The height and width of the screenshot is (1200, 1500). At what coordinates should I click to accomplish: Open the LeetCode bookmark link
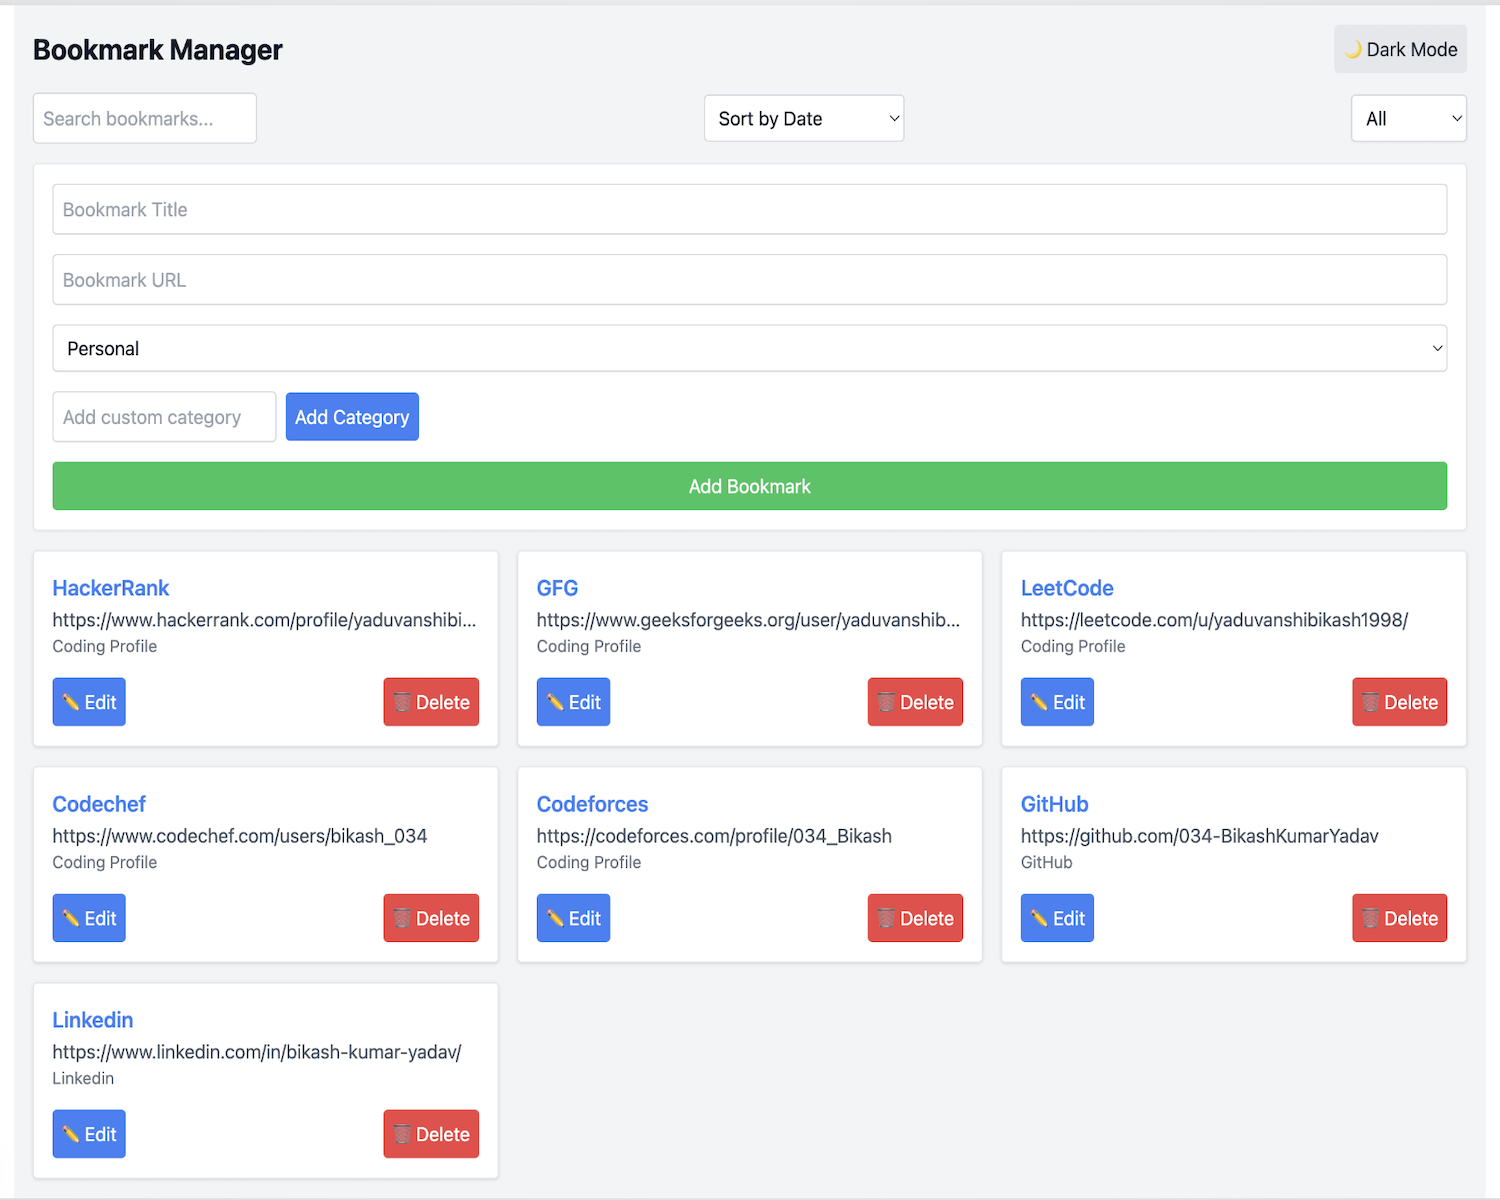click(x=1067, y=588)
